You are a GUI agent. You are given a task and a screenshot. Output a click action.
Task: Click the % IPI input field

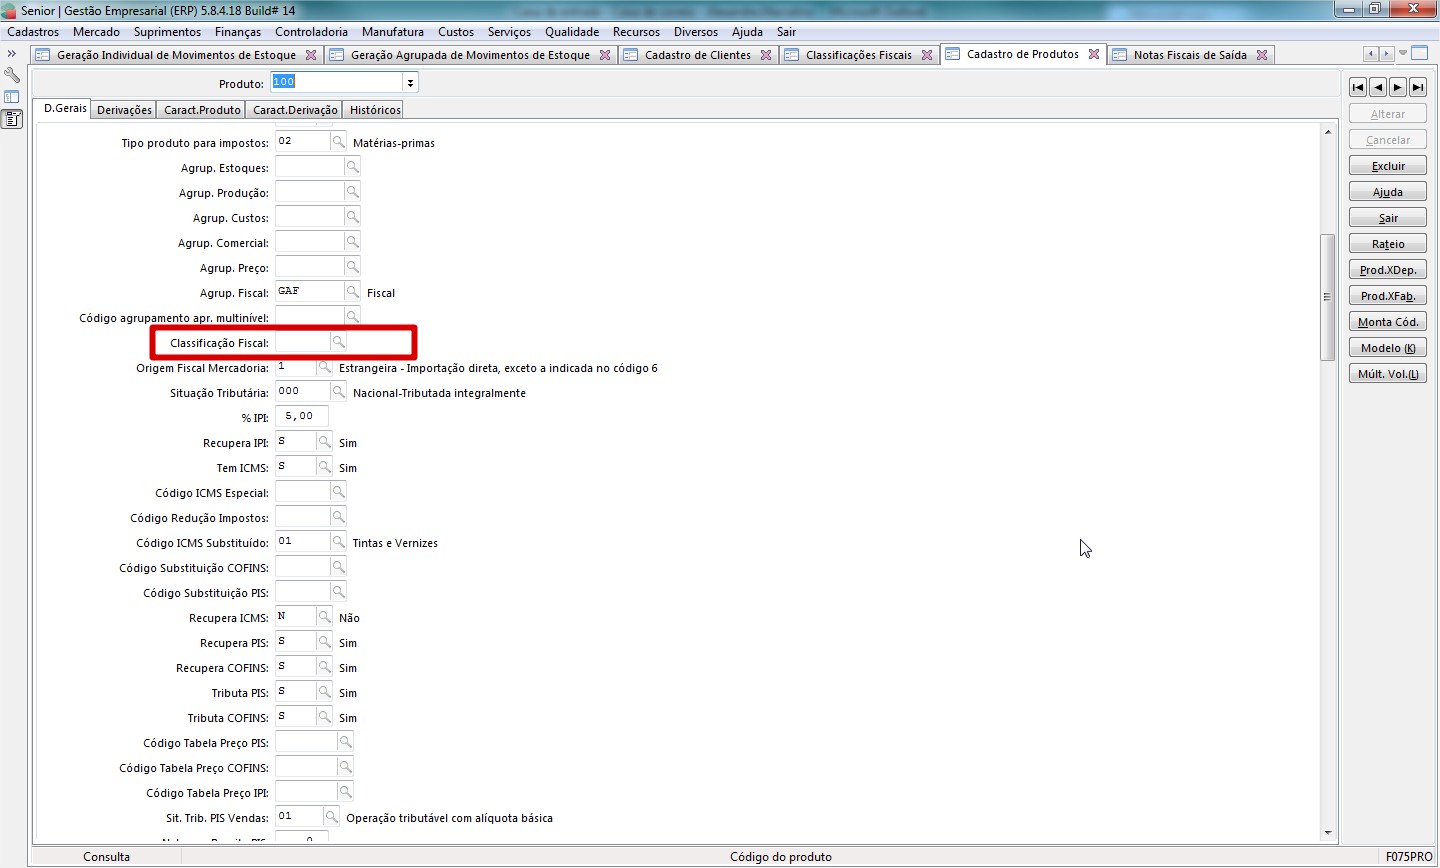point(302,417)
